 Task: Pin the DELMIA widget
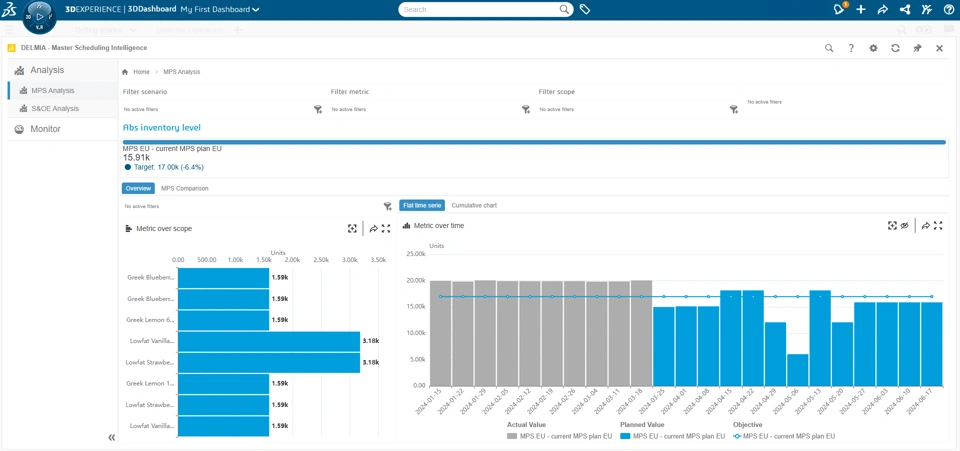(x=917, y=48)
